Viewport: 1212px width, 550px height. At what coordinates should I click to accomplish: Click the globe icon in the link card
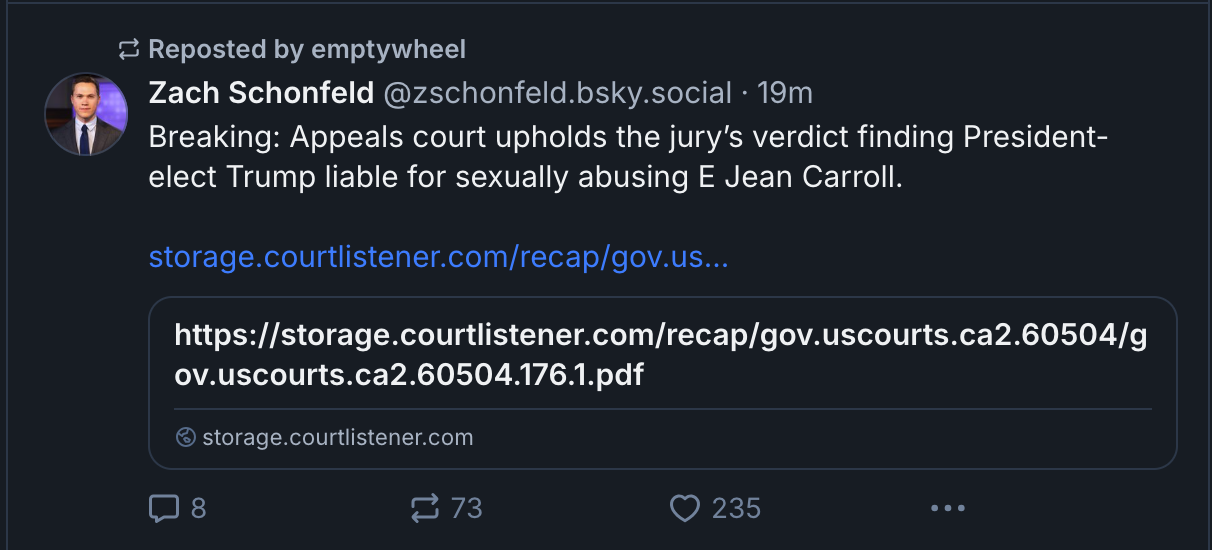[185, 437]
